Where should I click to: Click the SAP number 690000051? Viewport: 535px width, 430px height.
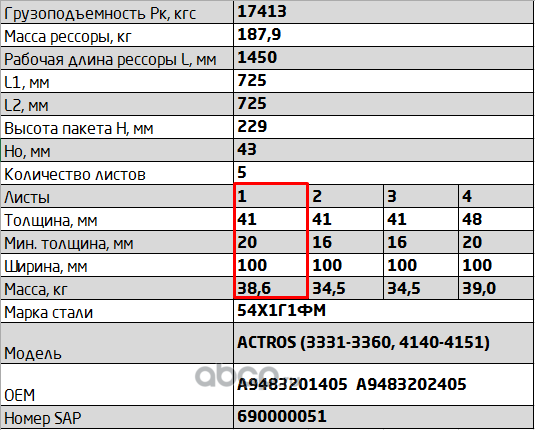282,416
